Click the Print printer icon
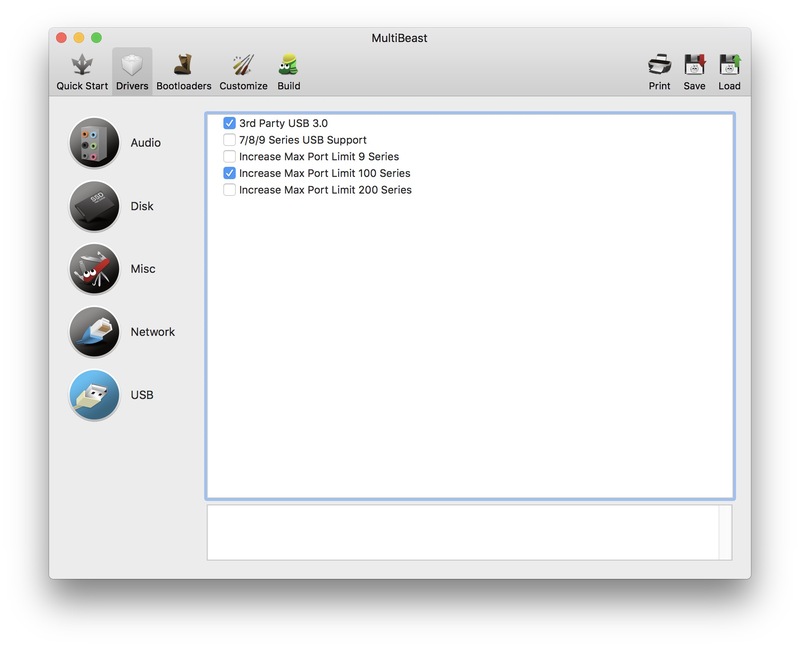 pyautogui.click(x=659, y=65)
